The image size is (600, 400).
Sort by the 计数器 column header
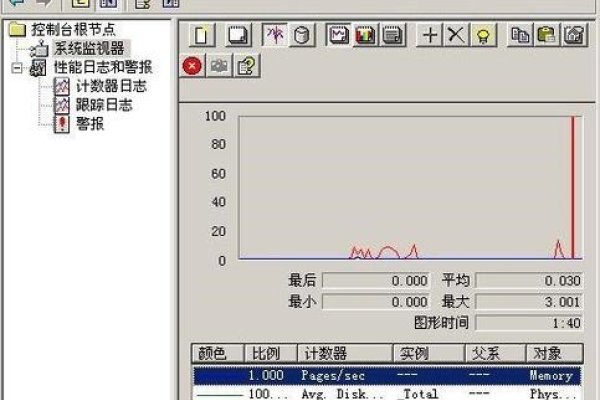(x=346, y=353)
